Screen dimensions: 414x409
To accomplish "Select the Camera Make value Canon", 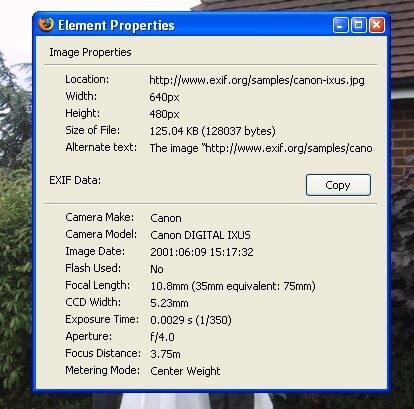I will click(x=166, y=218).
